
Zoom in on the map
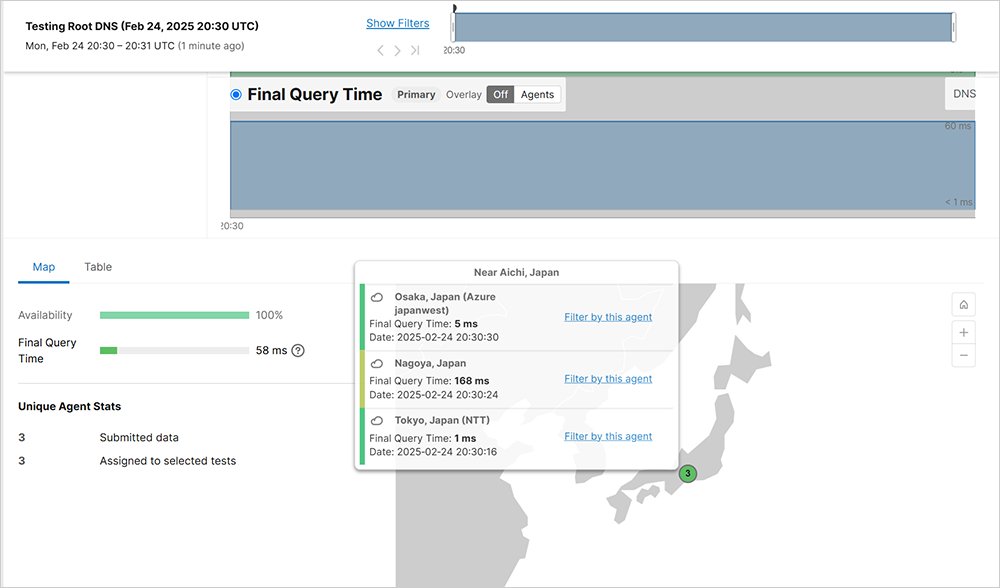[x=963, y=332]
